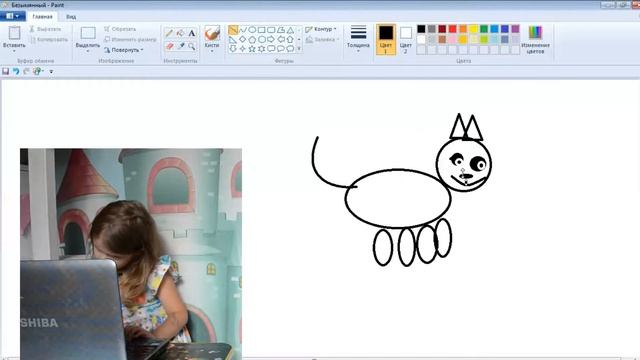This screenshot has width=640, height=360.
Task: Pick the purple palette color
Action: click(x=516, y=29)
